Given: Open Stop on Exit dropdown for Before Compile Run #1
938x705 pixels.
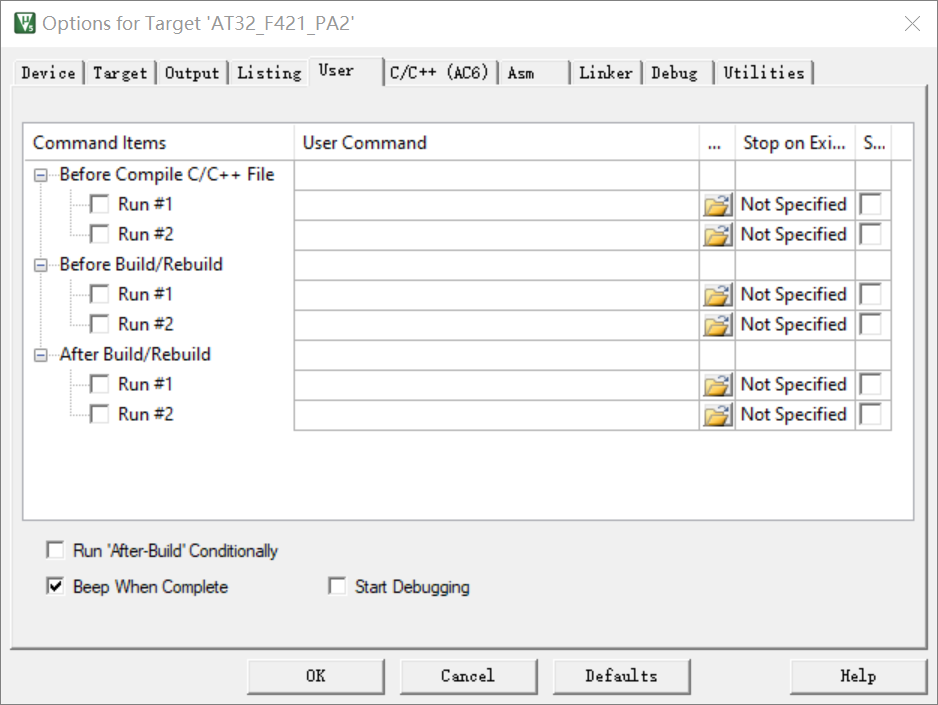Looking at the screenshot, I should pos(794,205).
